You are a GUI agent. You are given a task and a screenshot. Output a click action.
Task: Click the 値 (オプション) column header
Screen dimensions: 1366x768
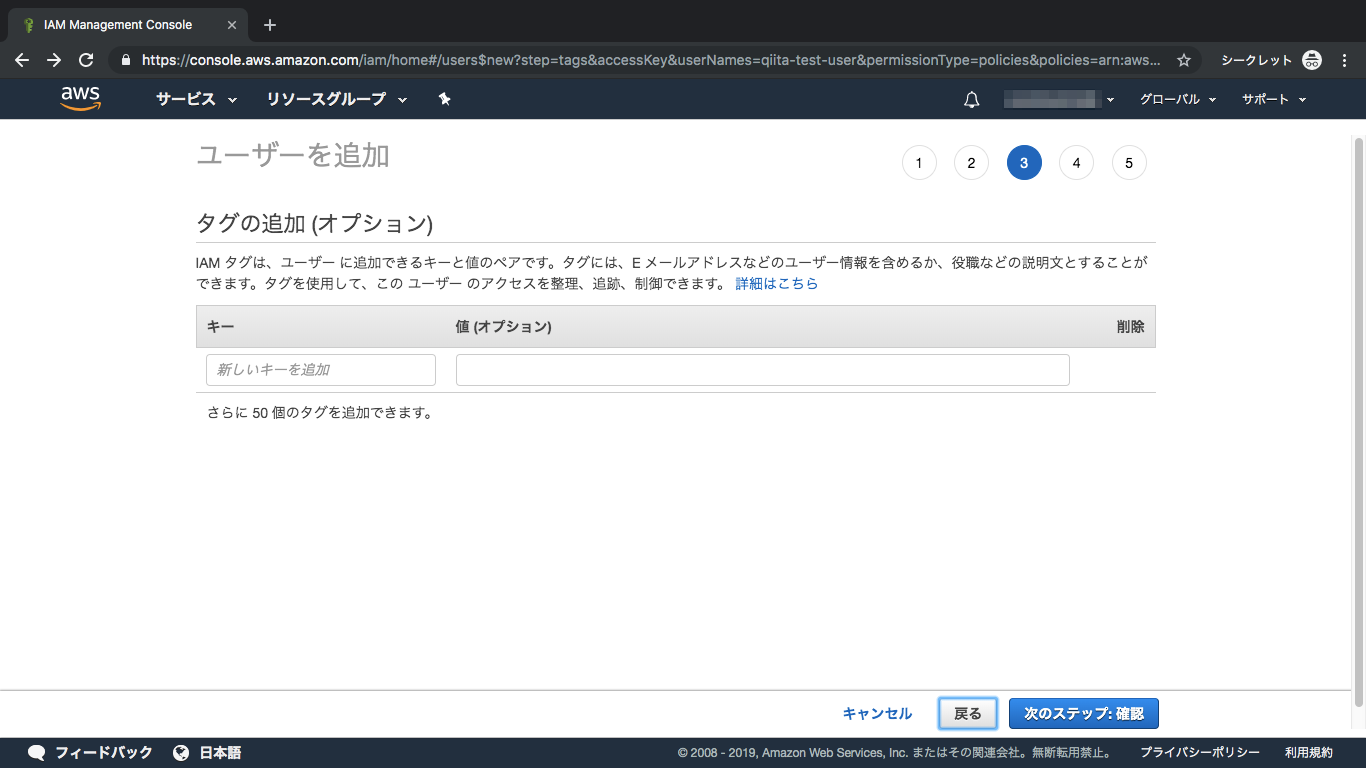coord(504,327)
